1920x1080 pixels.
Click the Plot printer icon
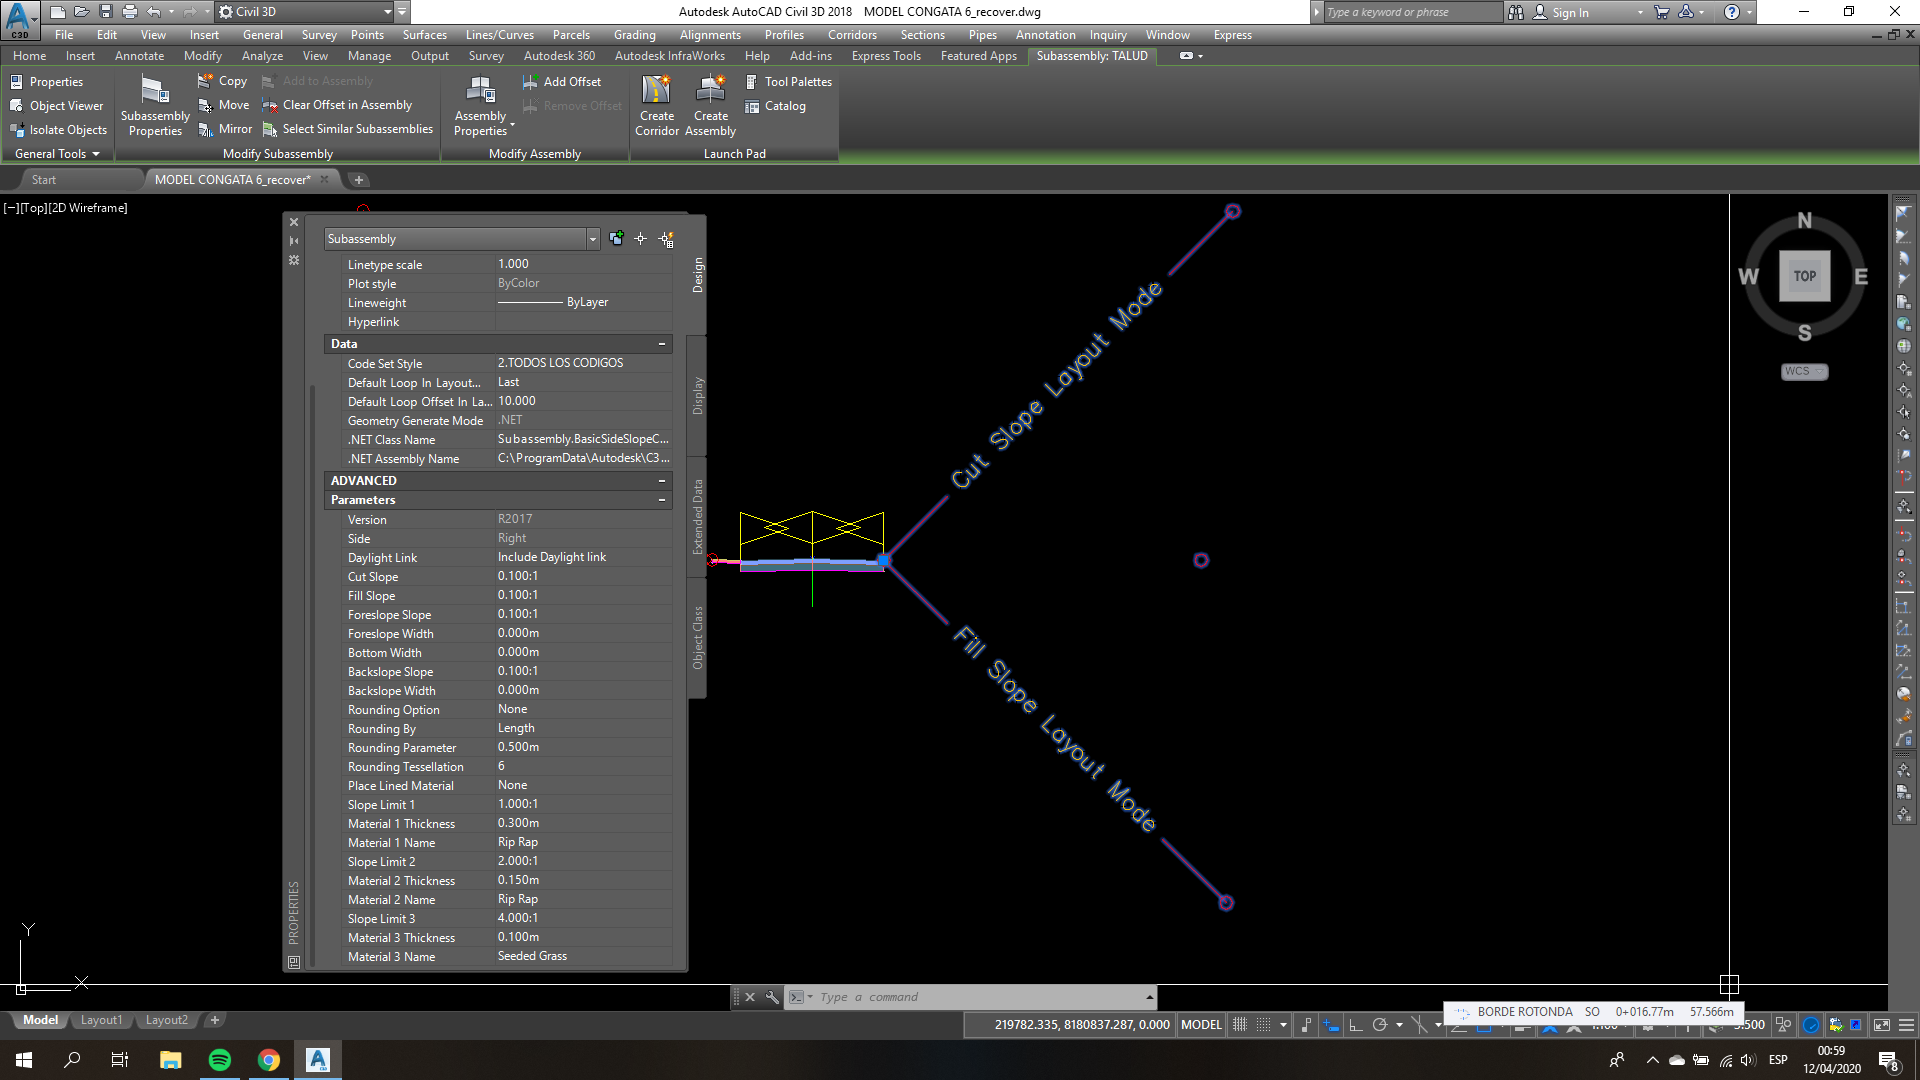pos(130,12)
